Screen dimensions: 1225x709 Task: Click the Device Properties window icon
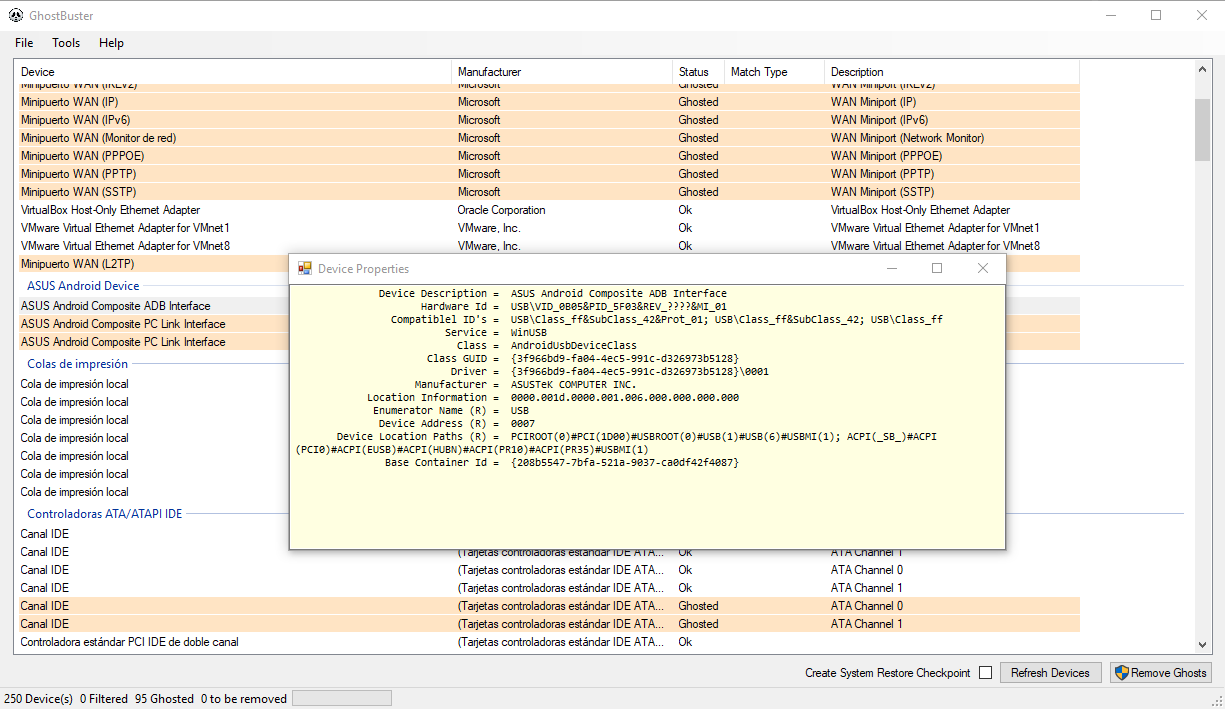click(x=305, y=269)
